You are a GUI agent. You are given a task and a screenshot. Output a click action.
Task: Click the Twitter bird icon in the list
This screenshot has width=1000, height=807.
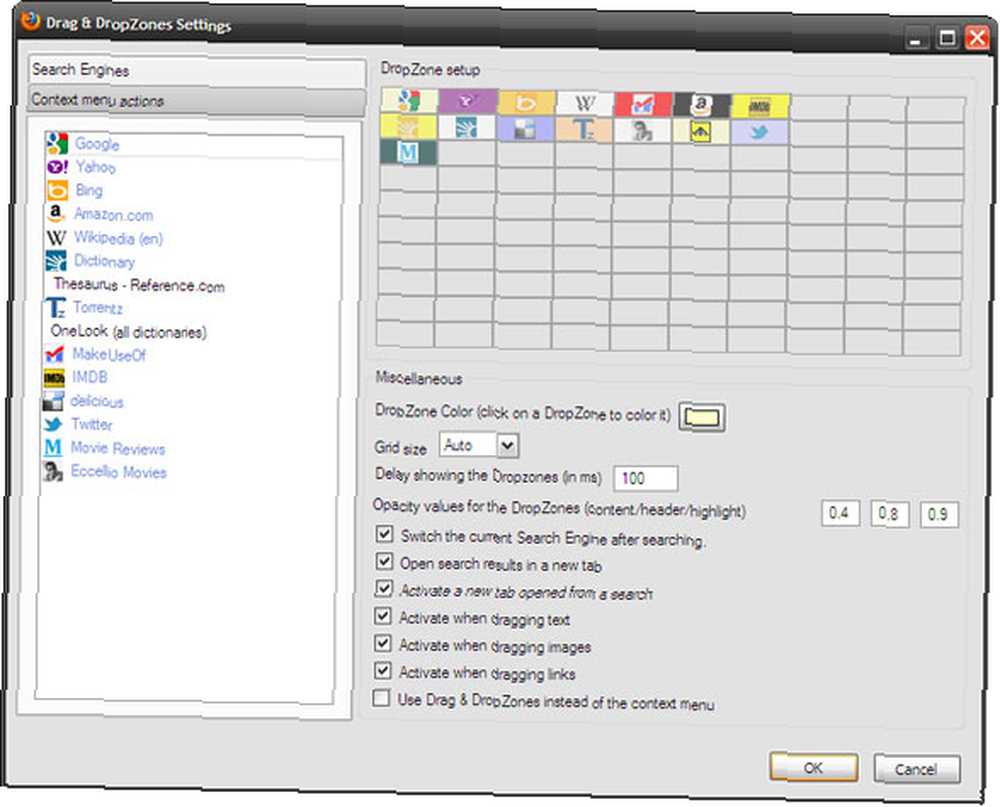pyautogui.click(x=53, y=424)
